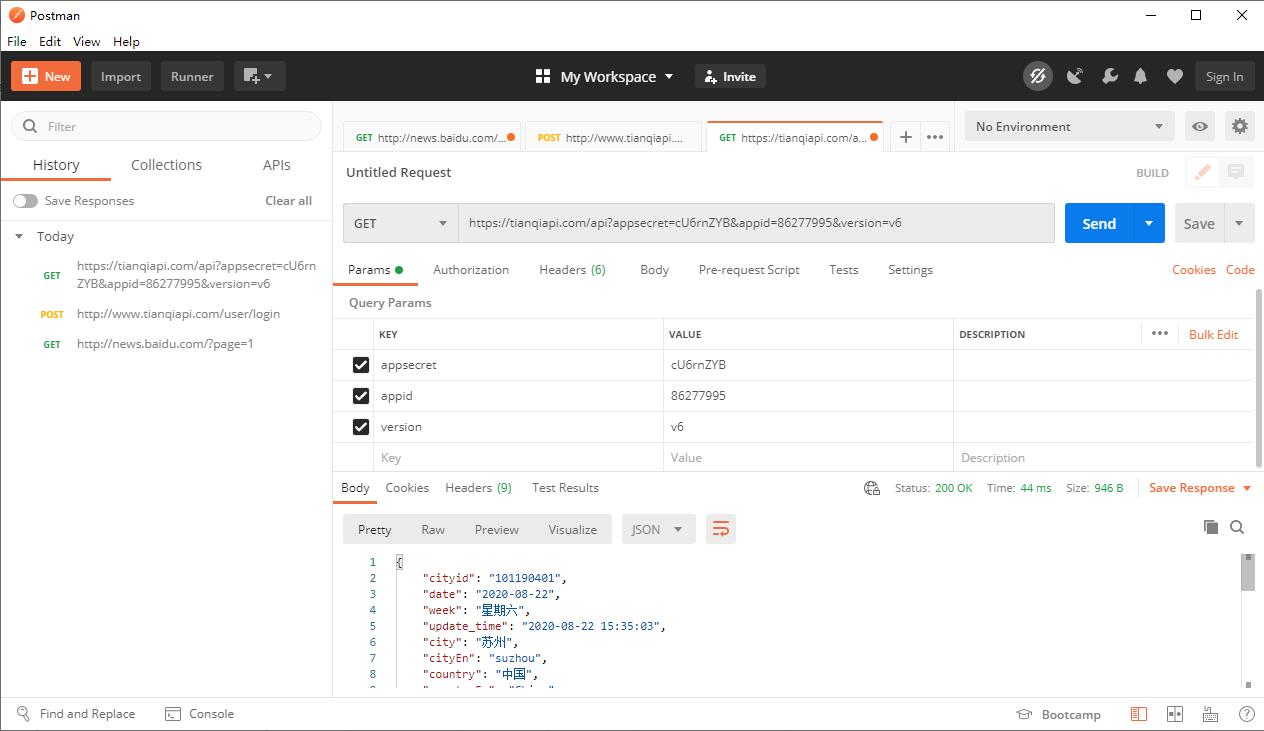Click the pencil edit icon beside BUILD
Image resolution: width=1264 pixels, height=731 pixels.
click(x=1203, y=172)
